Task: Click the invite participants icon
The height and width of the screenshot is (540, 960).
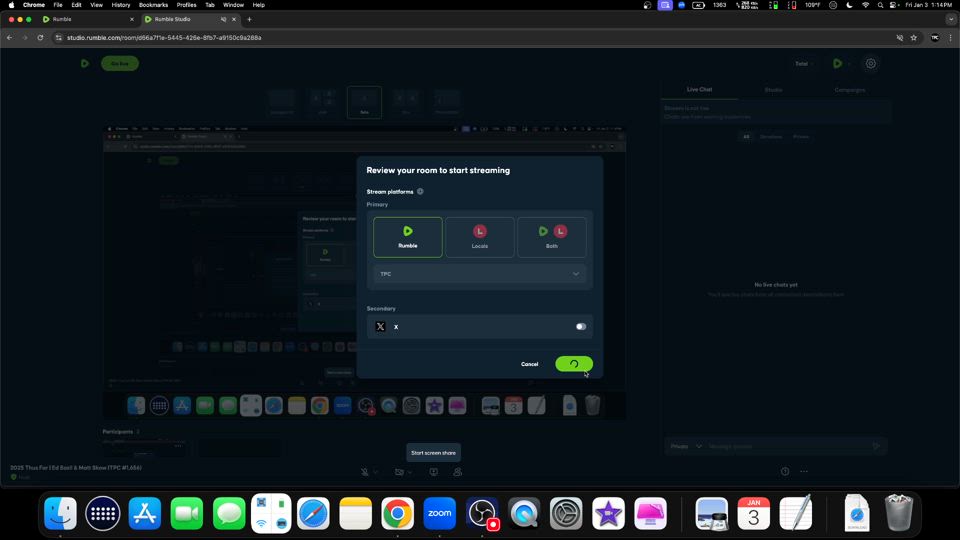Action: click(x=457, y=472)
